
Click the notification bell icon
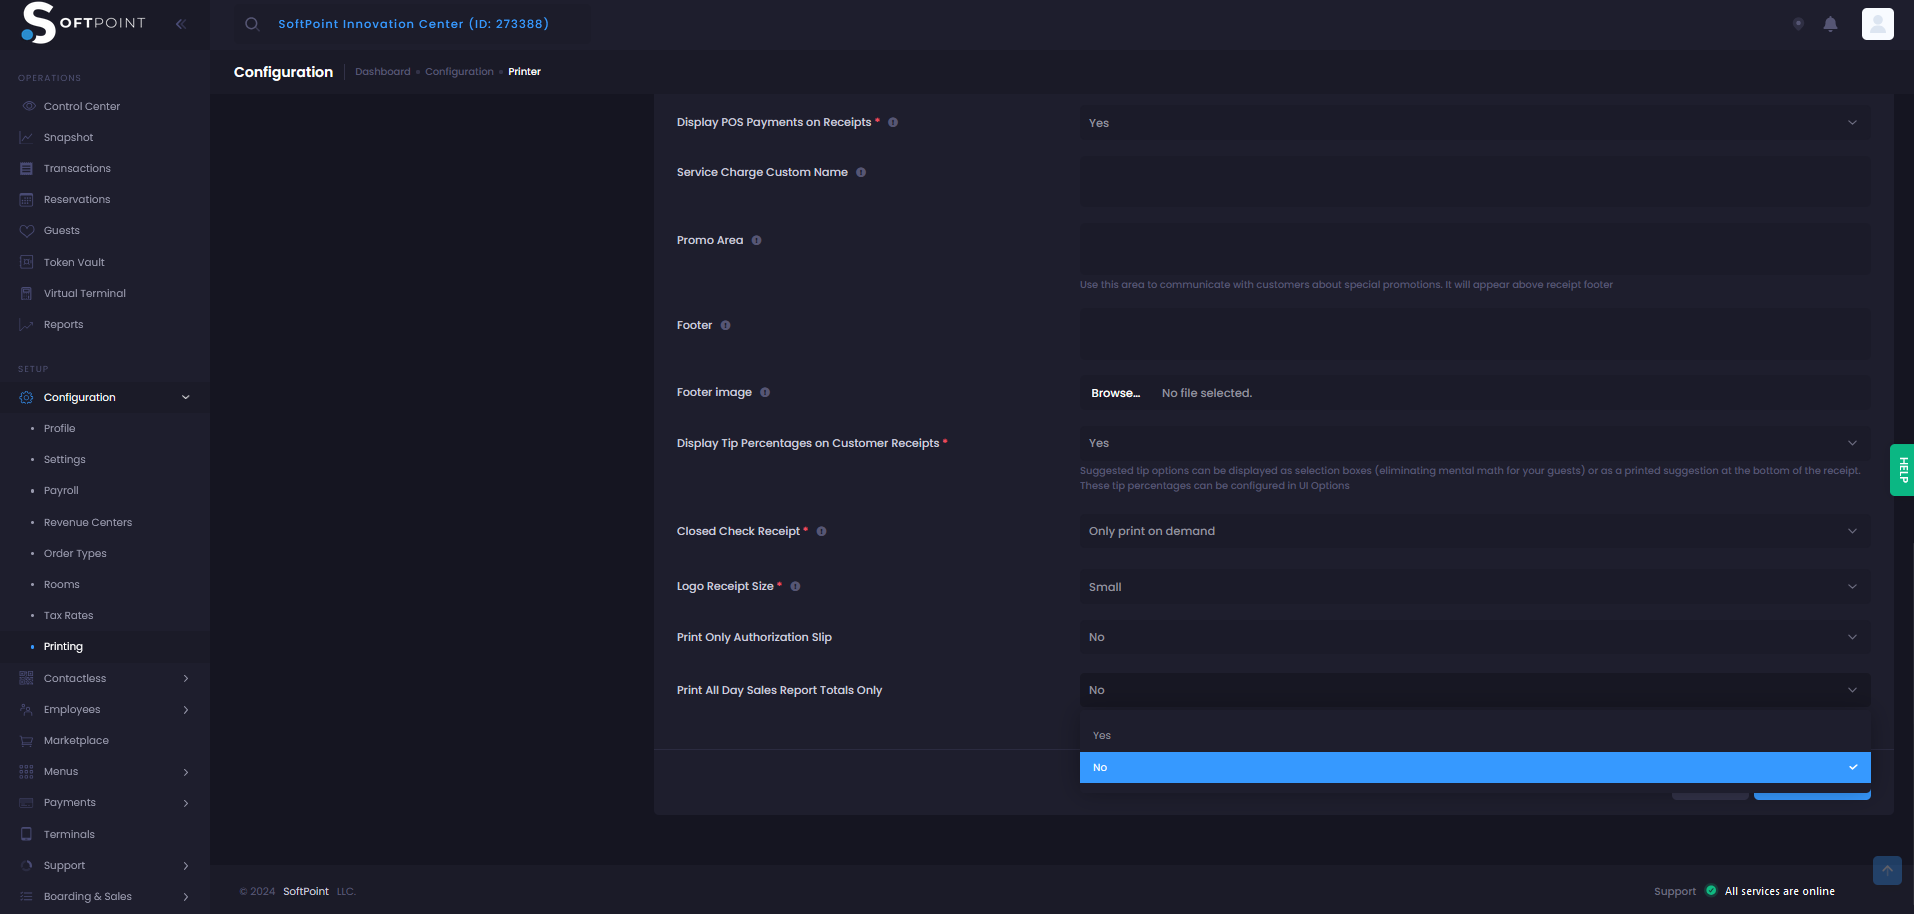1830,24
